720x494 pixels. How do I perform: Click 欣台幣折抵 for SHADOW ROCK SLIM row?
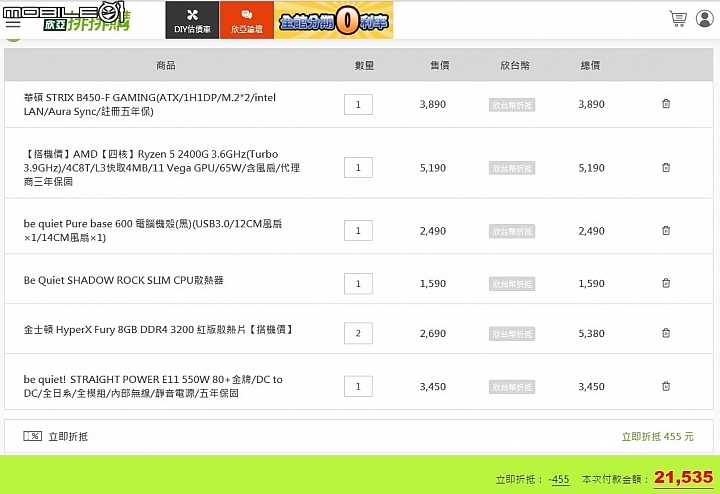click(512, 284)
